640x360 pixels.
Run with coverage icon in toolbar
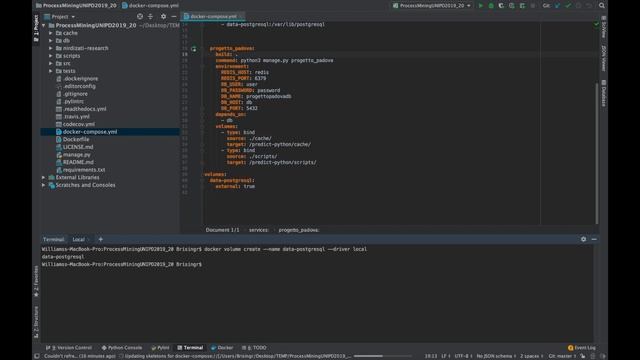pos(501,6)
